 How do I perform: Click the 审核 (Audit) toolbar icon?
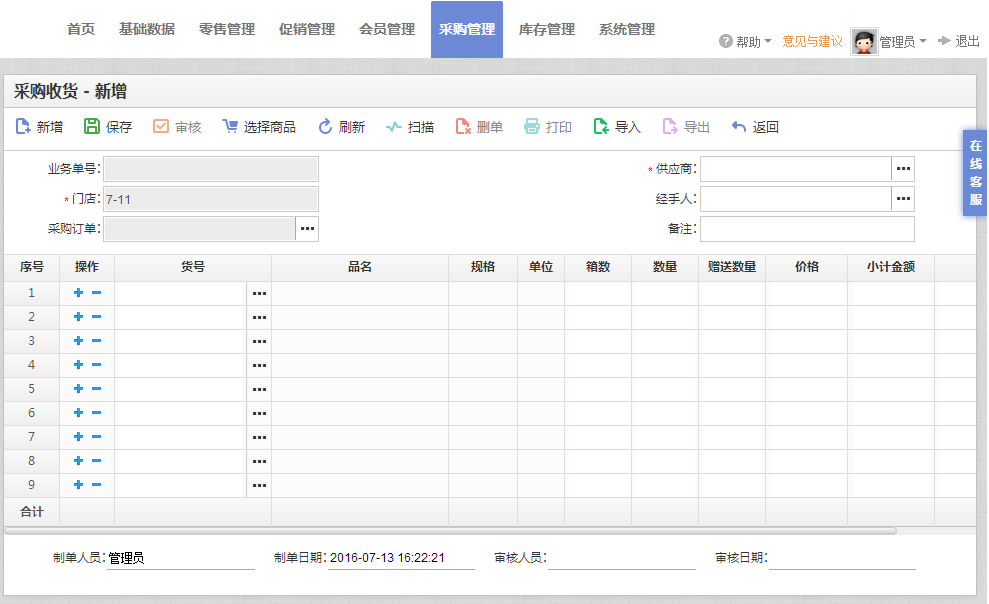161,127
